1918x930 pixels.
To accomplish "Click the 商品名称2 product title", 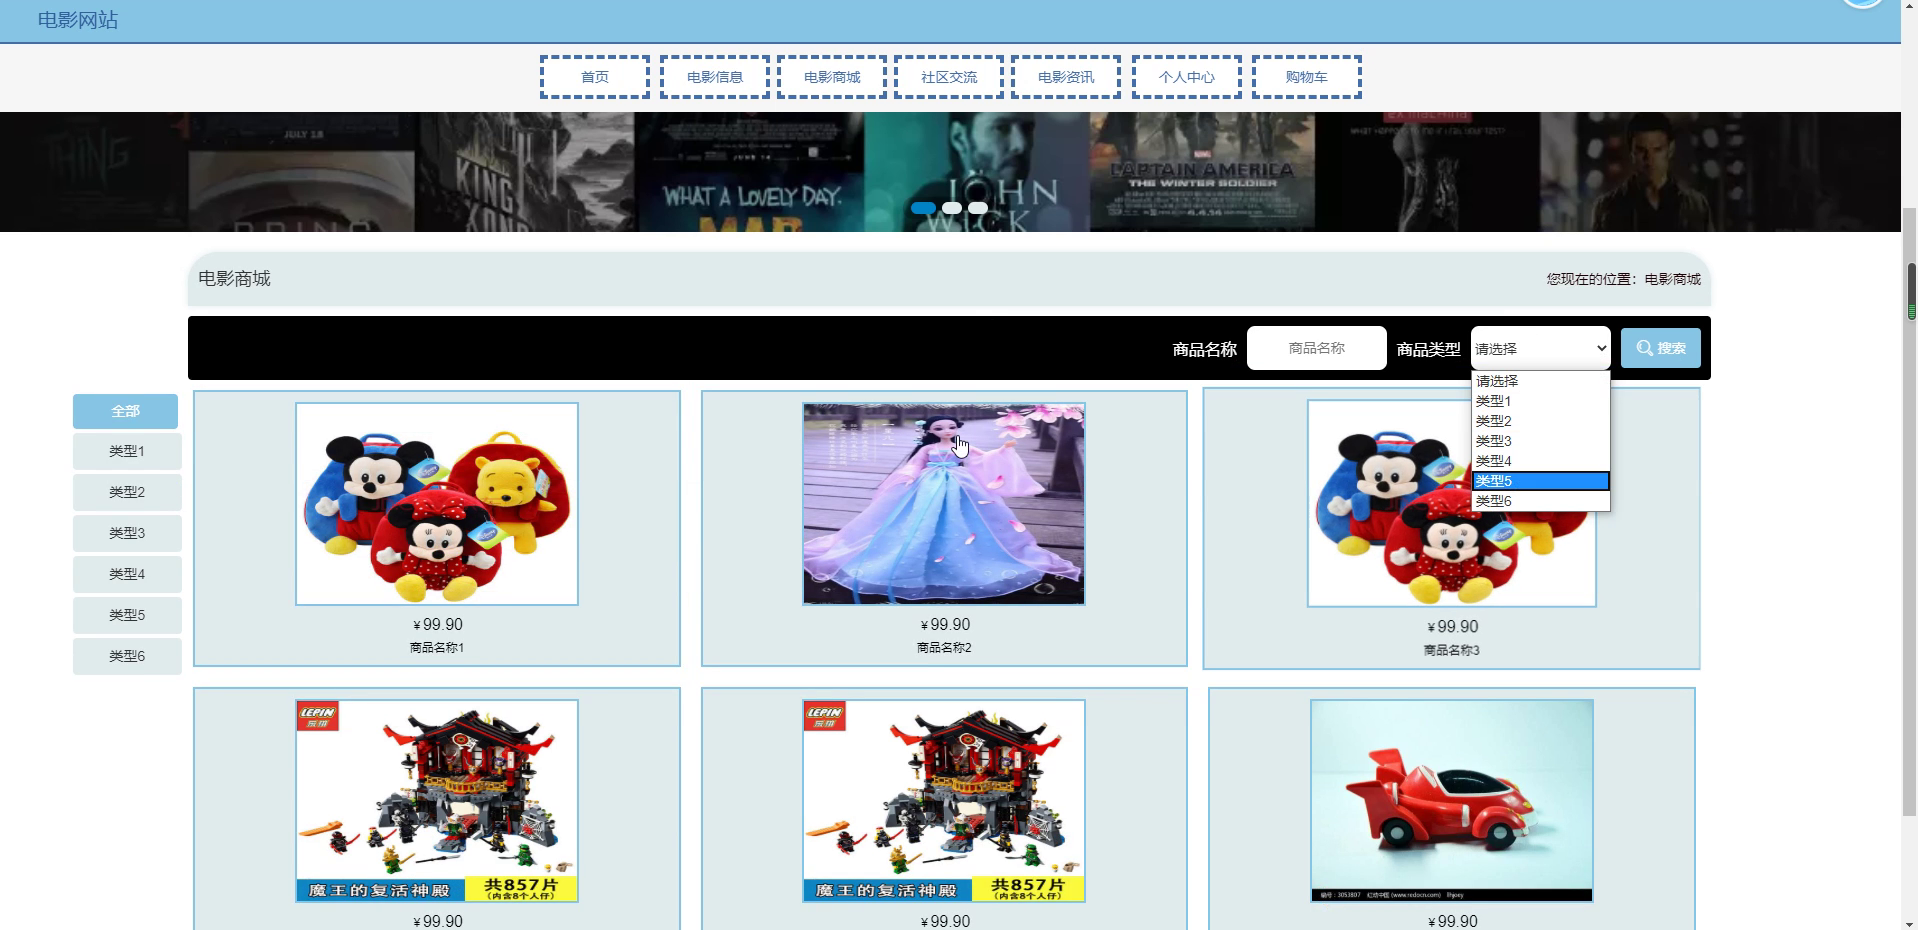I will click(x=944, y=648).
